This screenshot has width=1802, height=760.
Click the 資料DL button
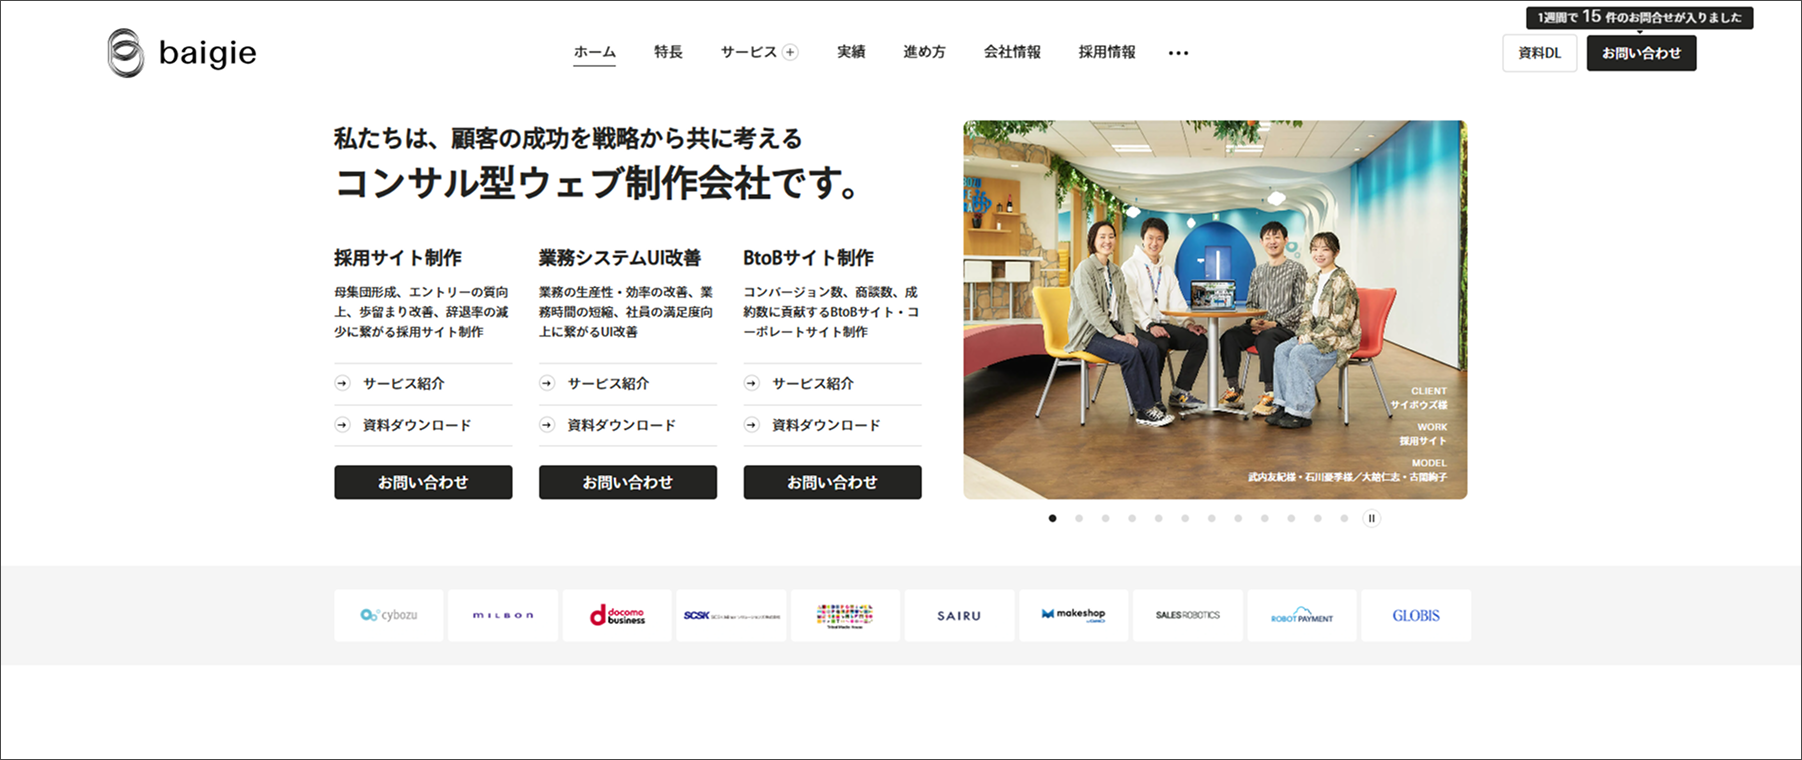coord(1539,53)
